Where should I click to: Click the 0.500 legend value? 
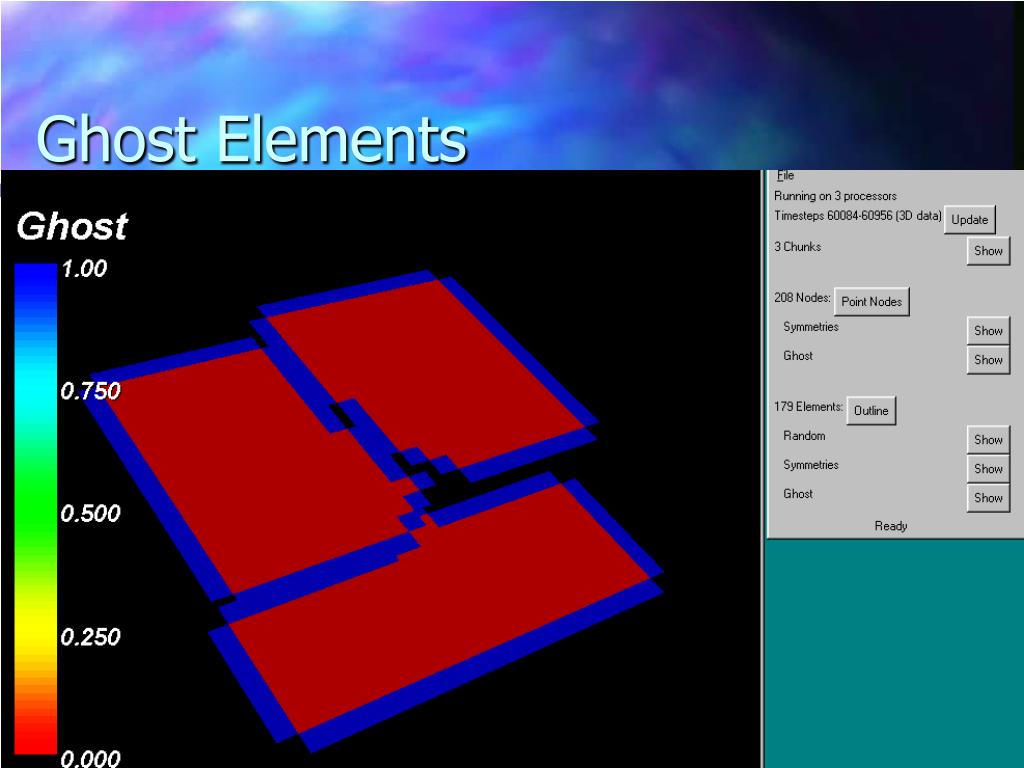pos(90,513)
